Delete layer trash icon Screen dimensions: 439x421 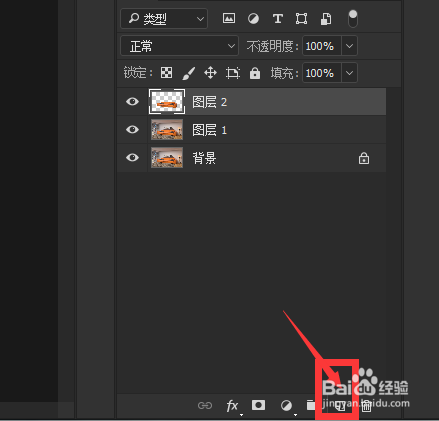(366, 406)
